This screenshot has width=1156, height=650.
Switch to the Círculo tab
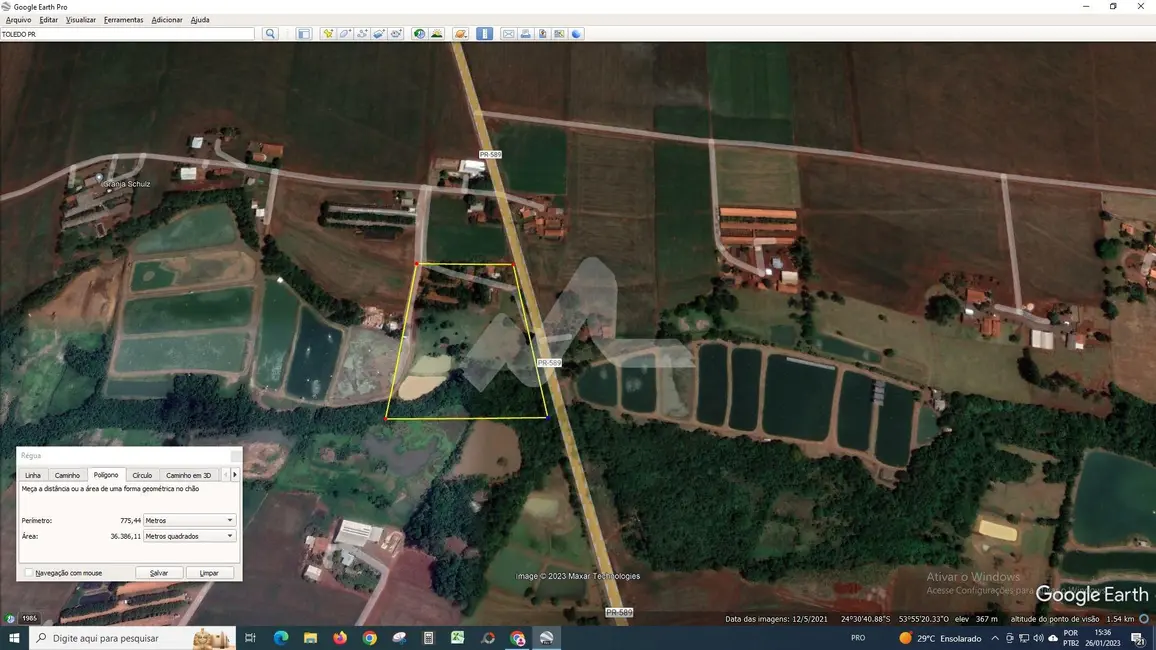tap(142, 475)
